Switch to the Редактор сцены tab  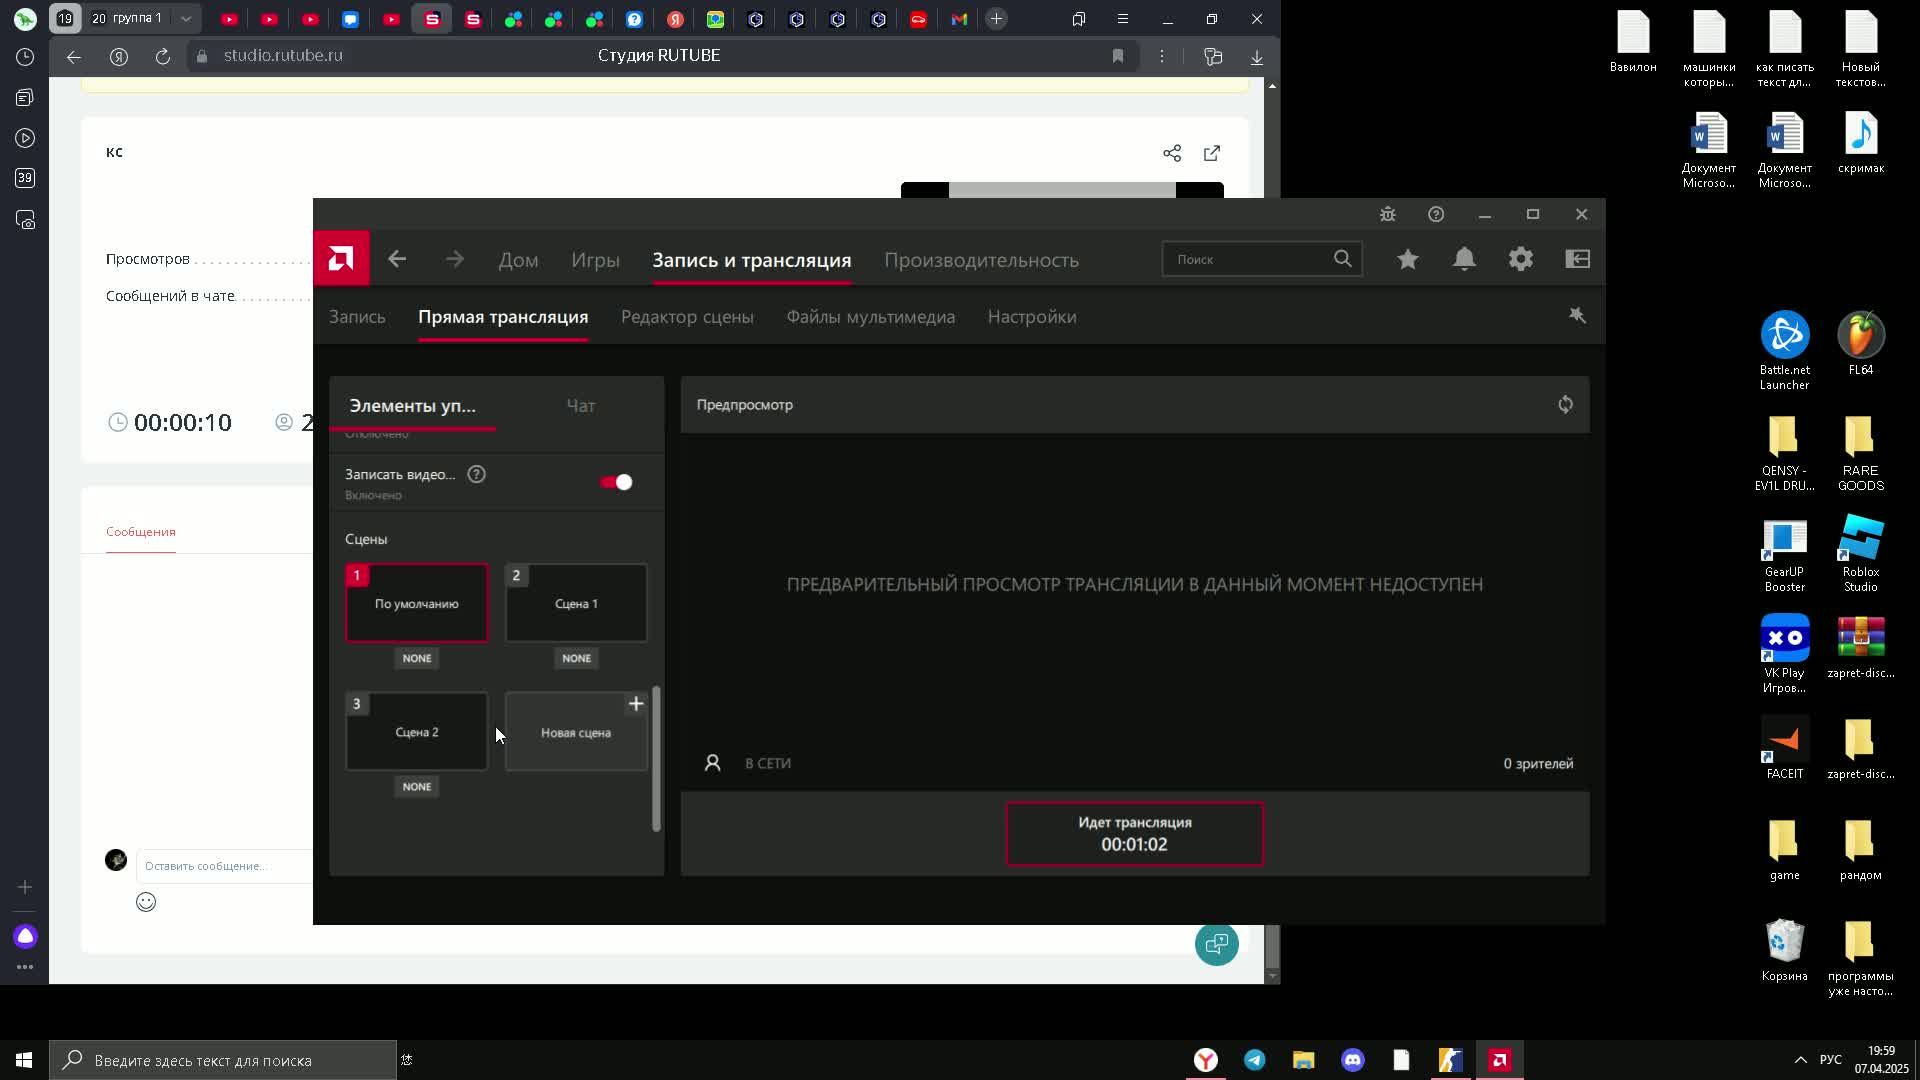point(687,317)
